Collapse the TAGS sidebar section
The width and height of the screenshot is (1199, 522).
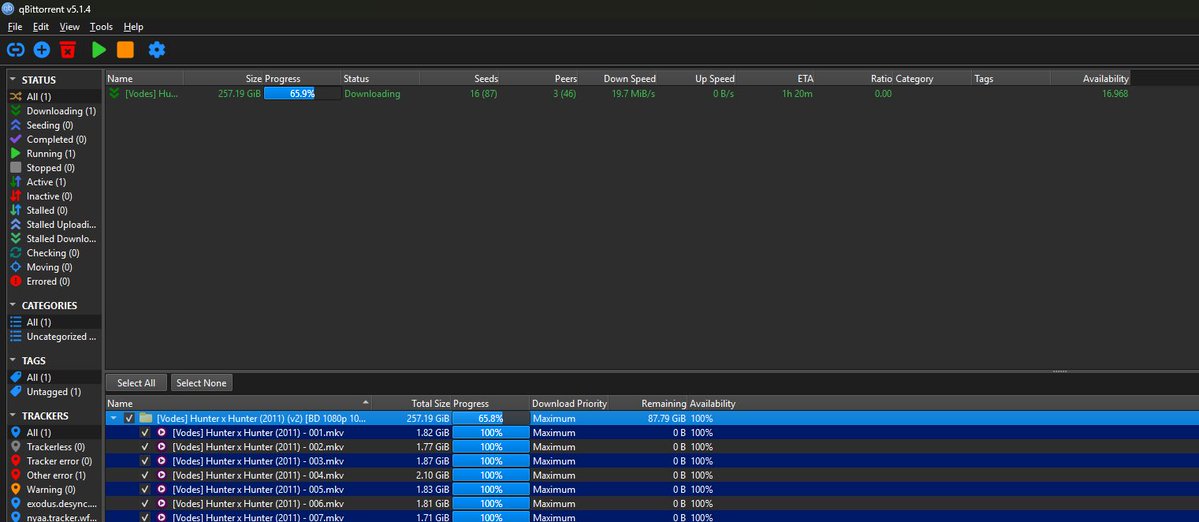[13, 360]
